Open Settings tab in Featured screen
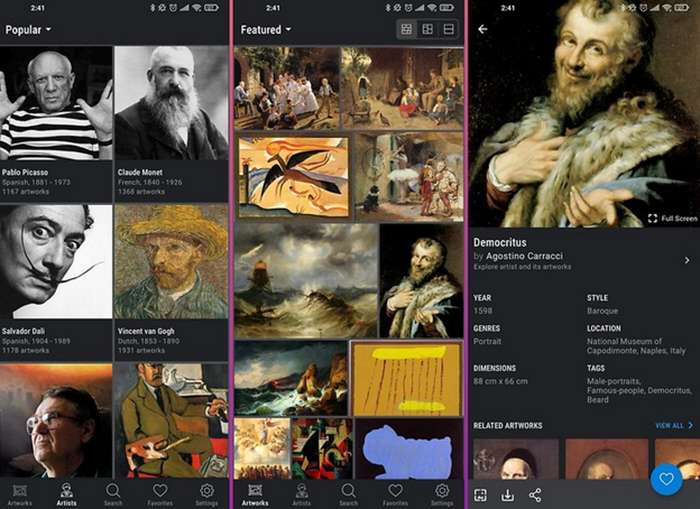Viewport: 700px width, 509px height. [x=442, y=495]
